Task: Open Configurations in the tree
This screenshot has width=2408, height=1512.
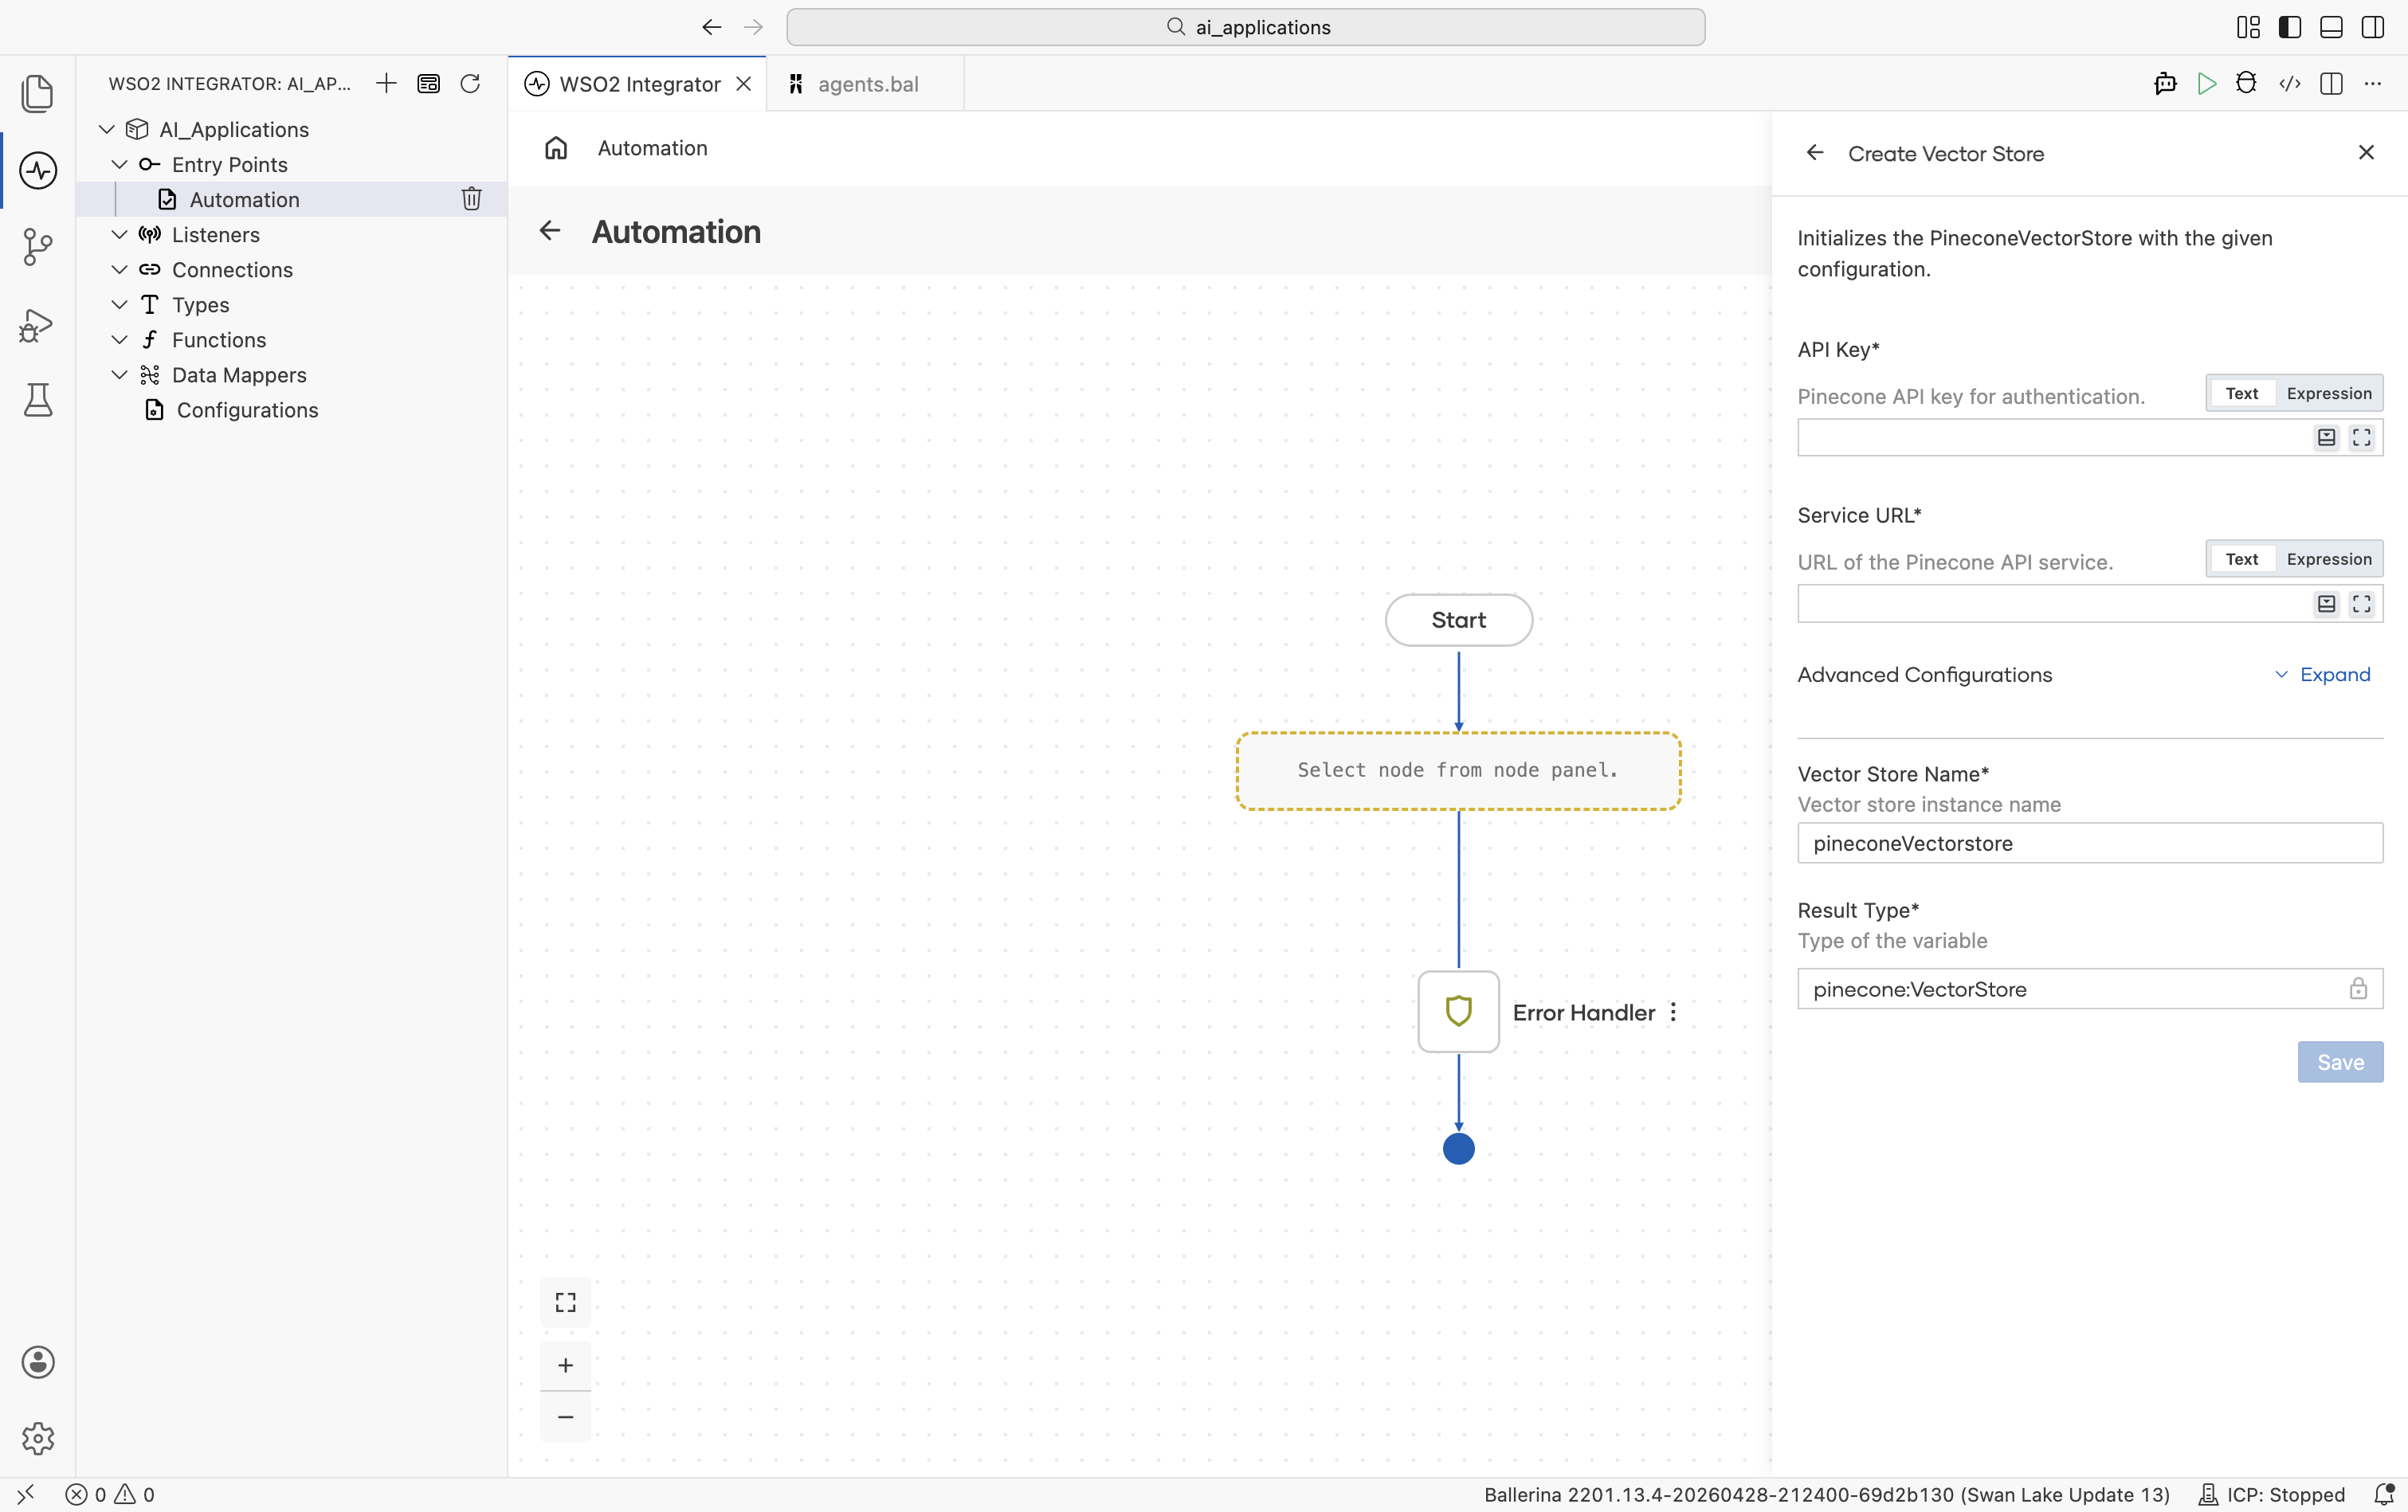Action: pos(292,409)
